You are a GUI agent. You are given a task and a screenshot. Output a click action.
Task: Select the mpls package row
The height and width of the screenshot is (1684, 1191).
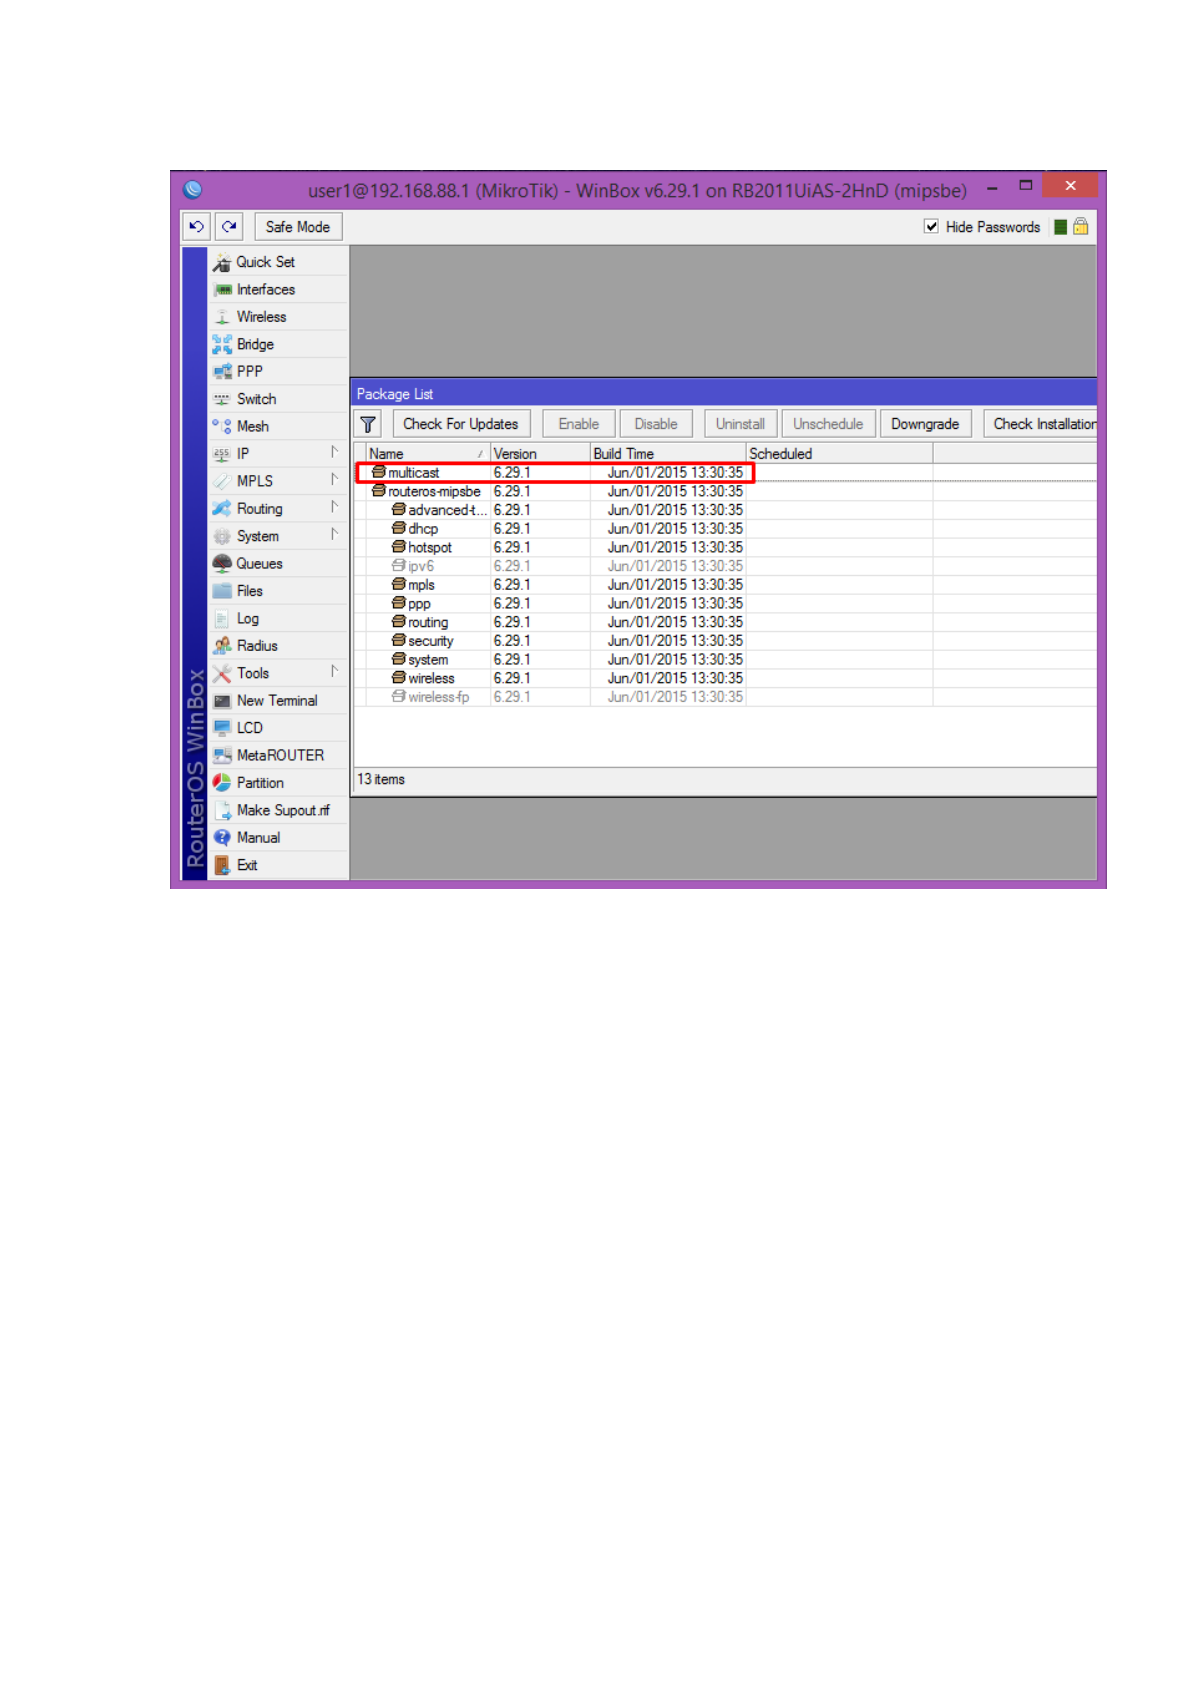click(726, 585)
